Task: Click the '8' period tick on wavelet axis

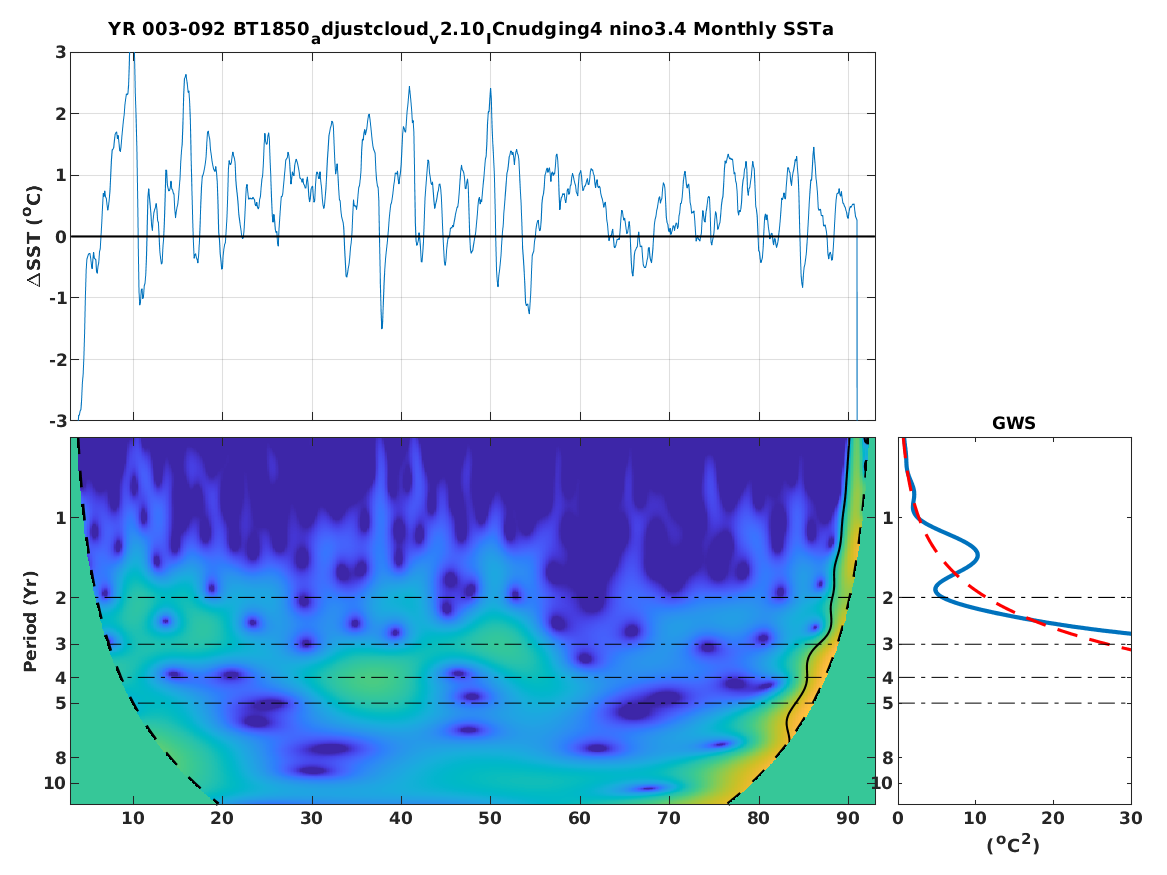Action: (x=61, y=757)
